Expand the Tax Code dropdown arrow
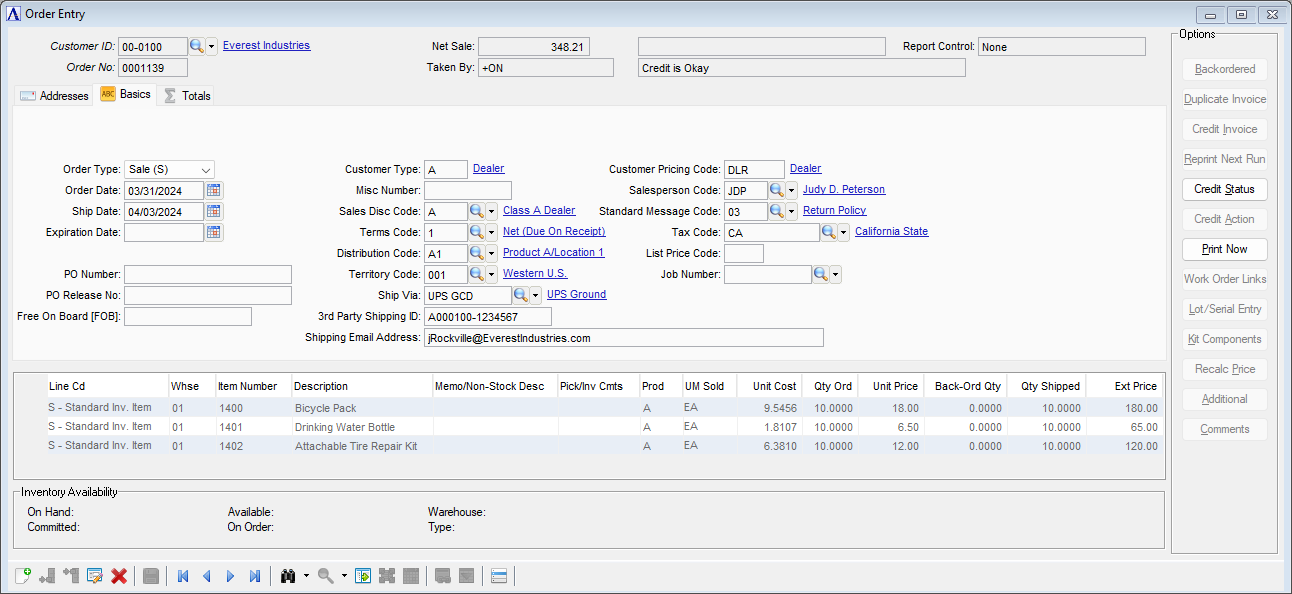 click(843, 232)
